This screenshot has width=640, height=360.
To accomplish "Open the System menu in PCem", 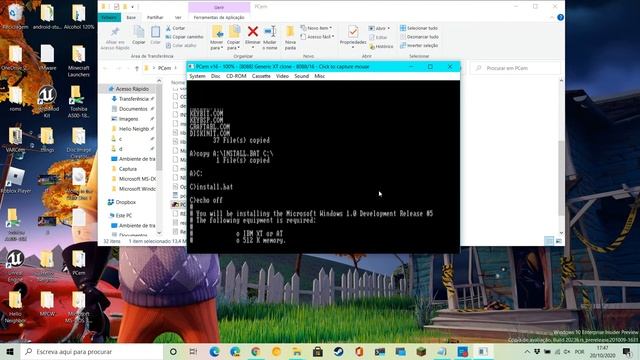I will click(x=197, y=76).
